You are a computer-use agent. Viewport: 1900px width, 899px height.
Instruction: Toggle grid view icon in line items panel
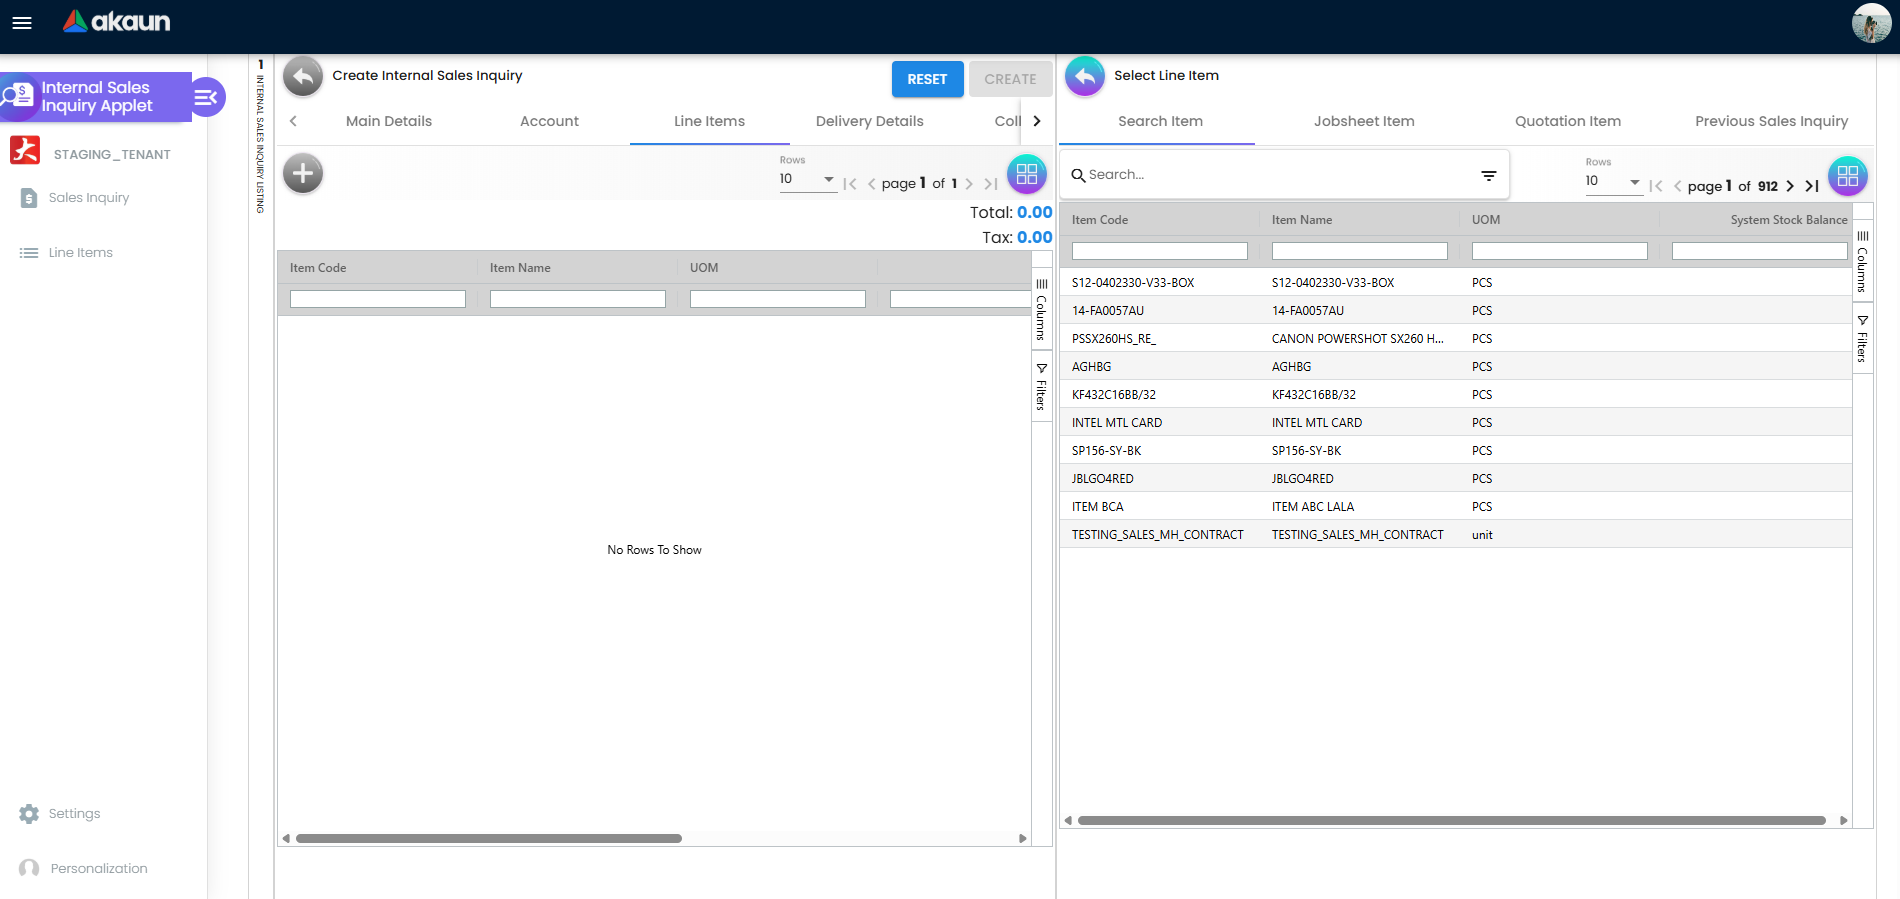pyautogui.click(x=1027, y=174)
